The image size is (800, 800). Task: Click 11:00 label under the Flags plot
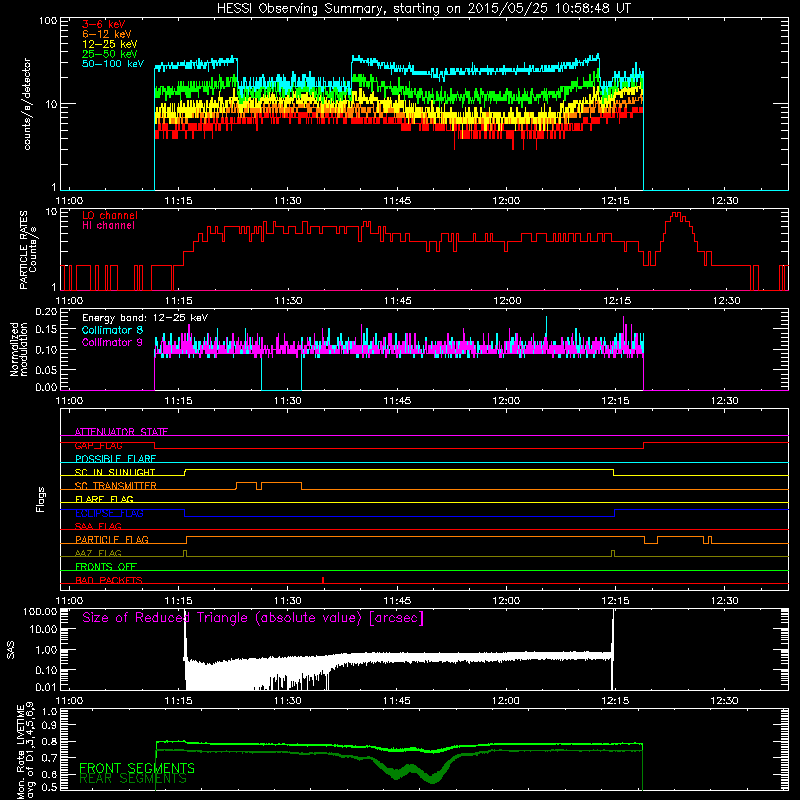pyautogui.click(x=69, y=601)
